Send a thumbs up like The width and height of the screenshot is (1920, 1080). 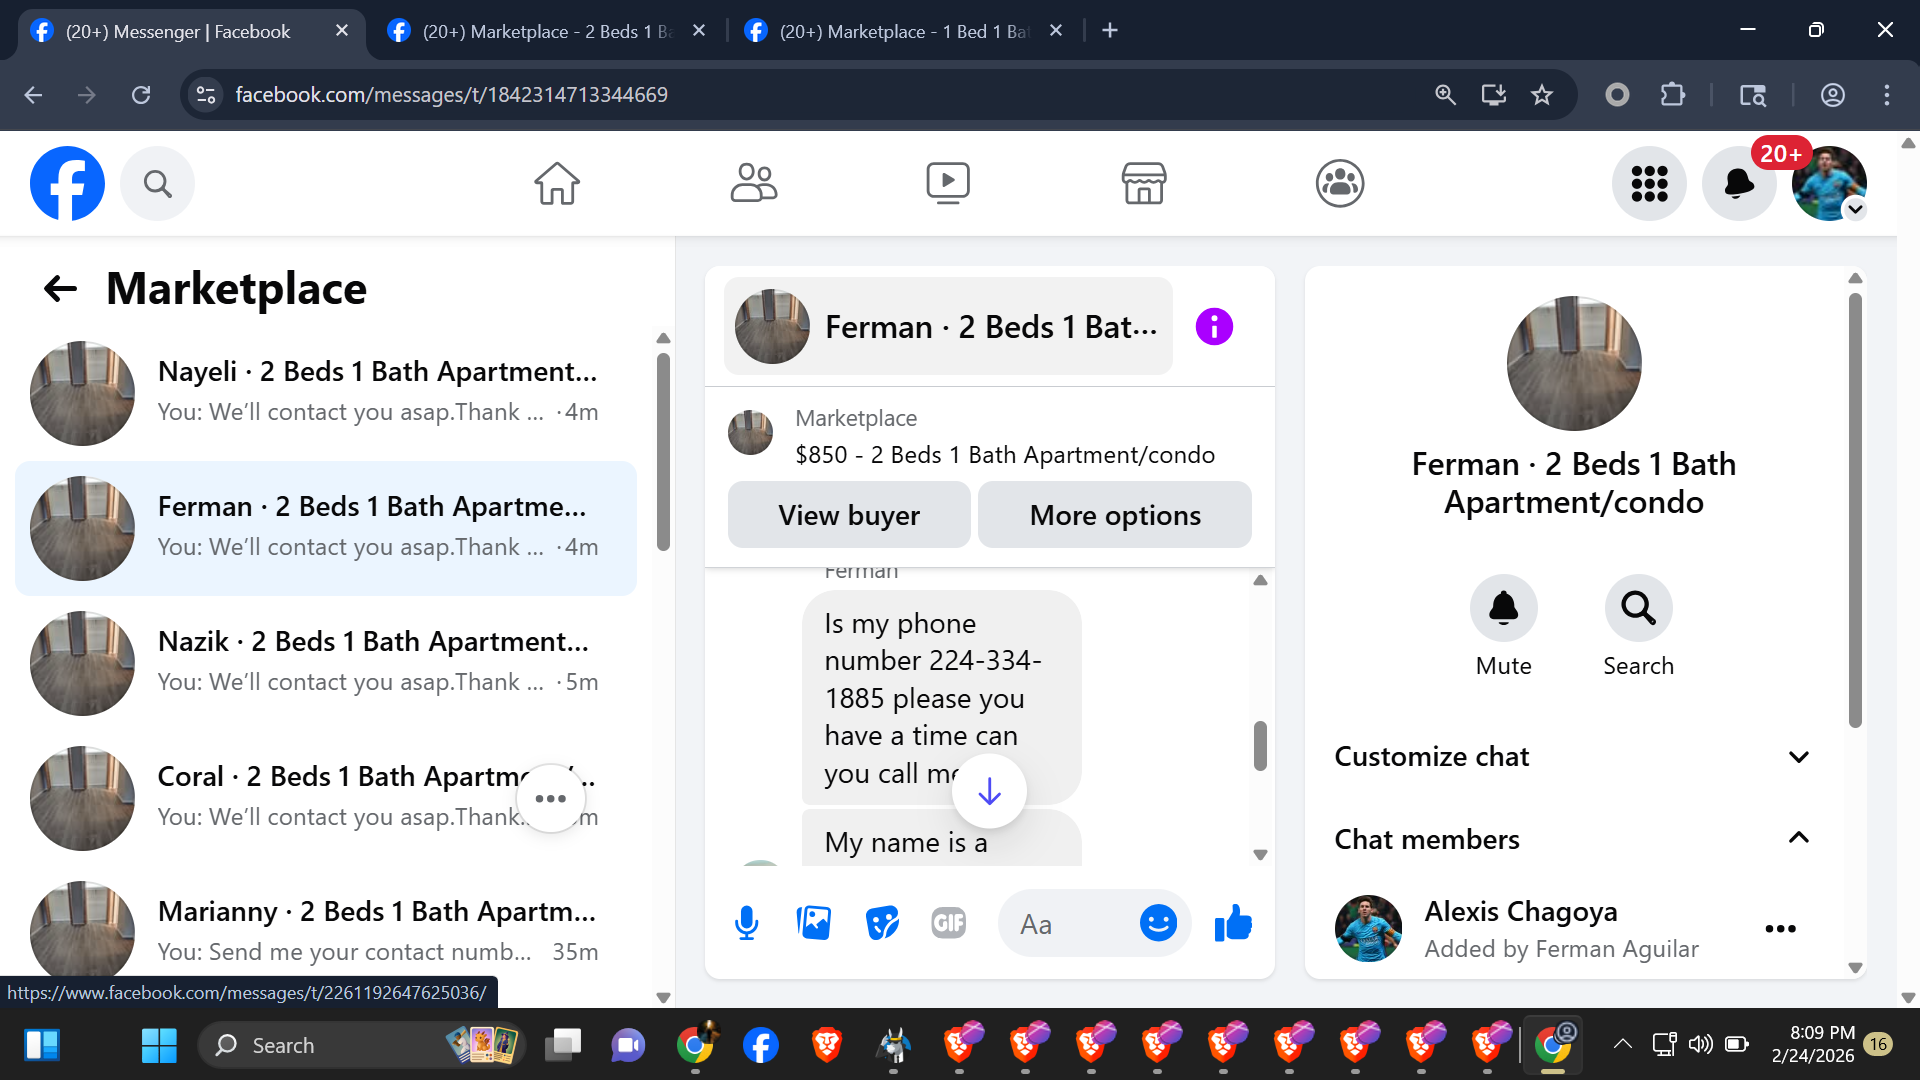coord(1233,923)
